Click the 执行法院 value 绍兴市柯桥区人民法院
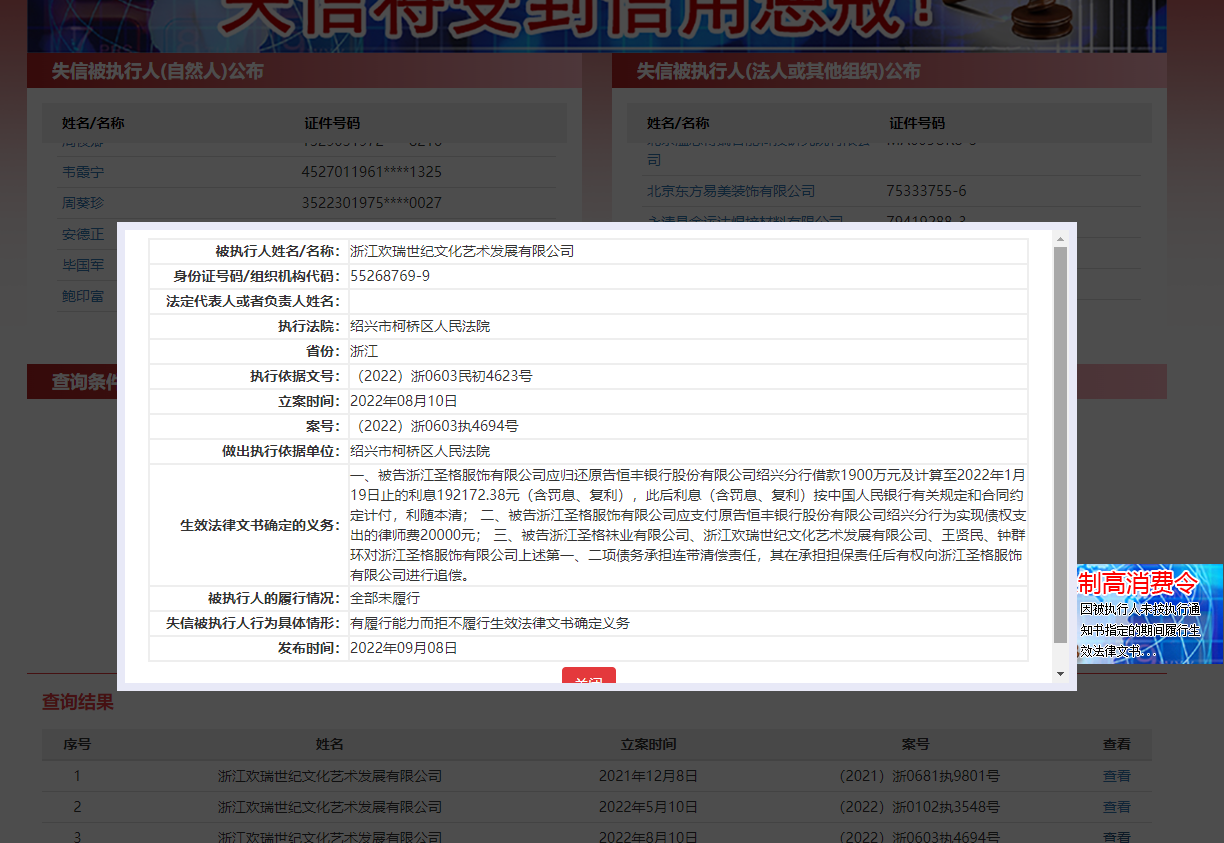 point(420,327)
